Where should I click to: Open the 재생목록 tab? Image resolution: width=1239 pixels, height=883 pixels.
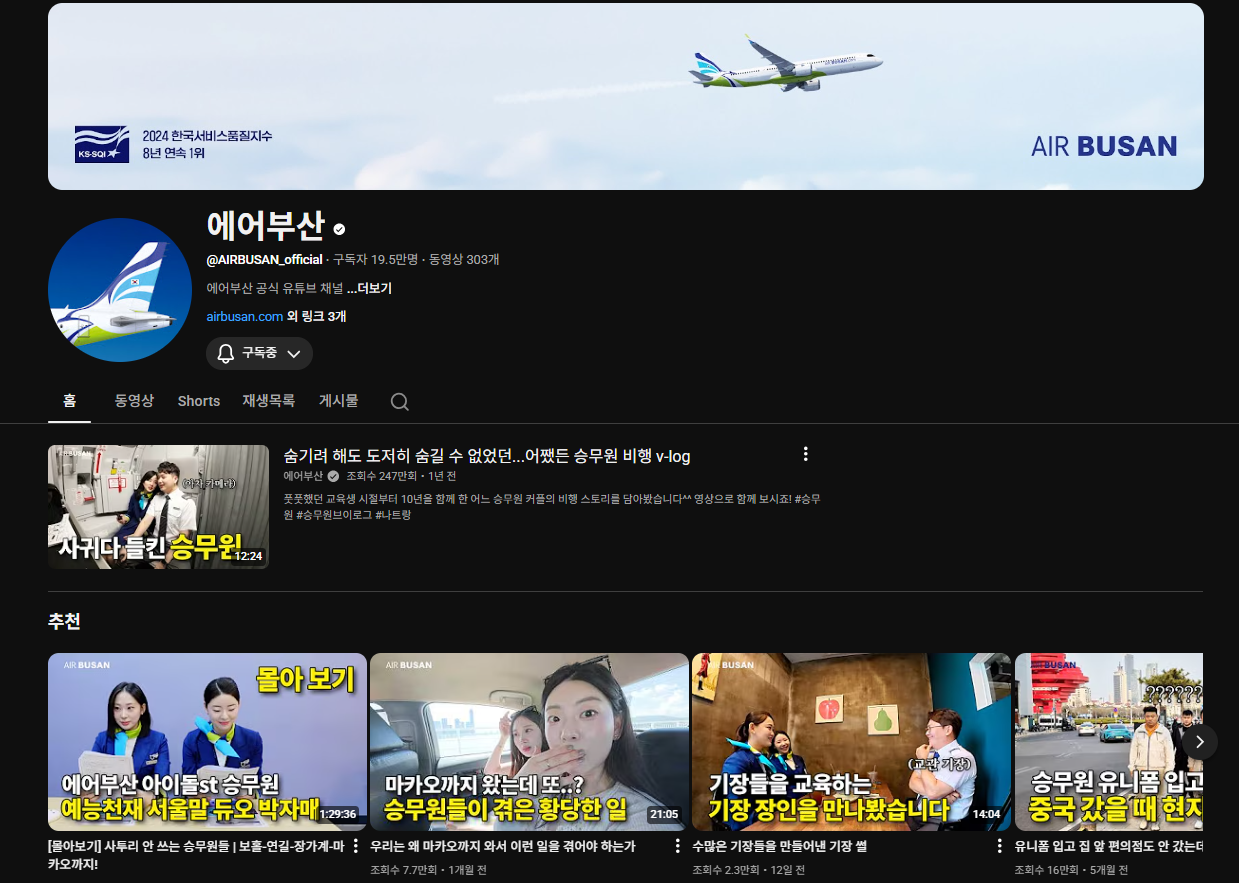268,401
